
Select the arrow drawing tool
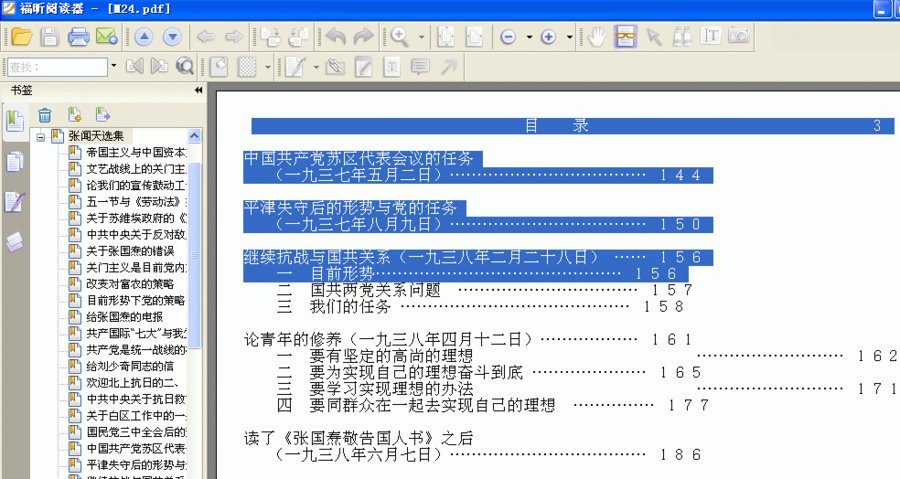pyautogui.click(x=449, y=67)
